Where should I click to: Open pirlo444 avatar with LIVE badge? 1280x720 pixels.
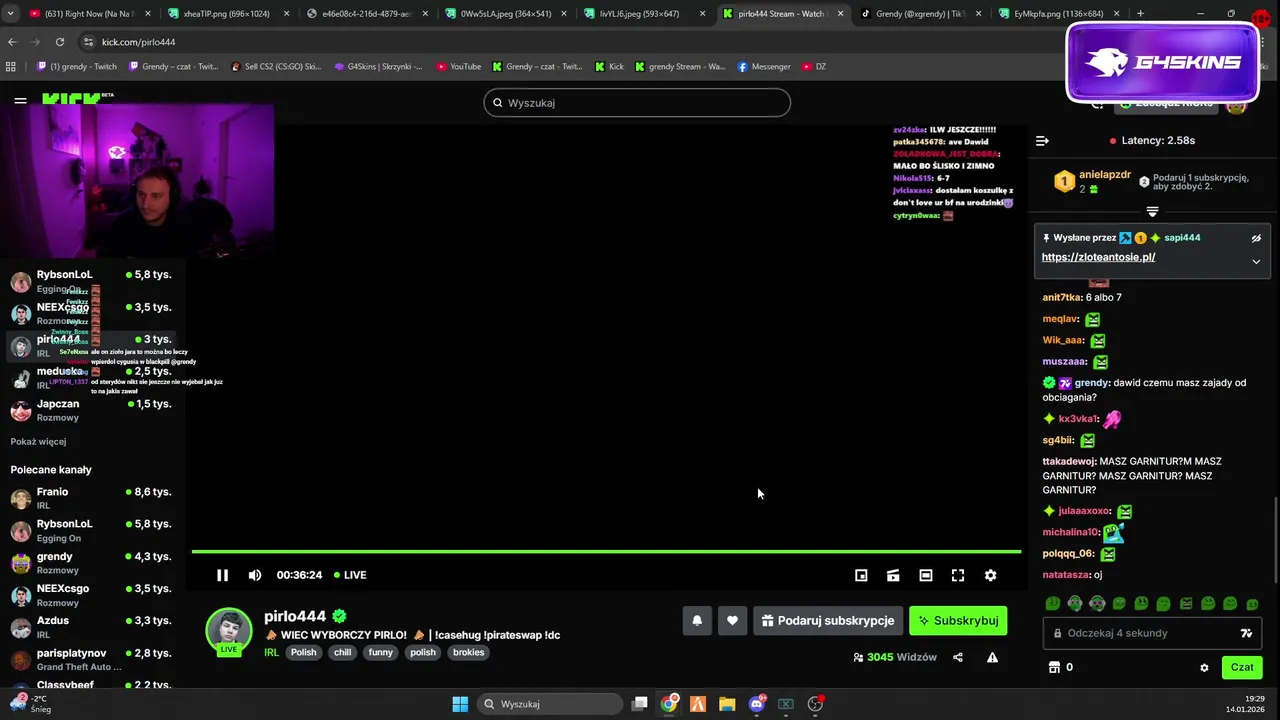pos(229,630)
